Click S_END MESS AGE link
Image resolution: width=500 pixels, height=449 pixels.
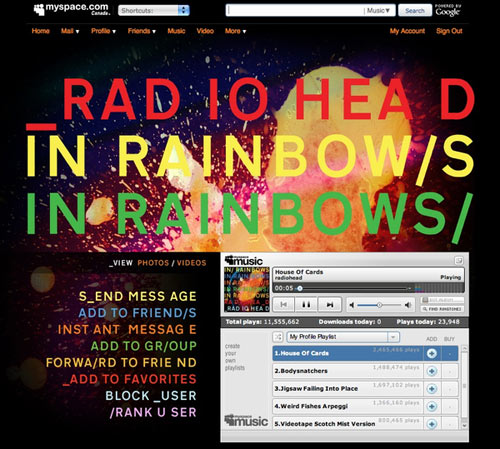(x=138, y=296)
